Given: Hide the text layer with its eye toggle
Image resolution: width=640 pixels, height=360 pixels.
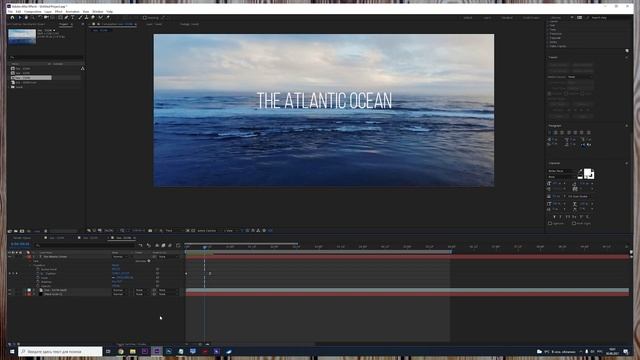Looking at the screenshot, I should 9,257.
